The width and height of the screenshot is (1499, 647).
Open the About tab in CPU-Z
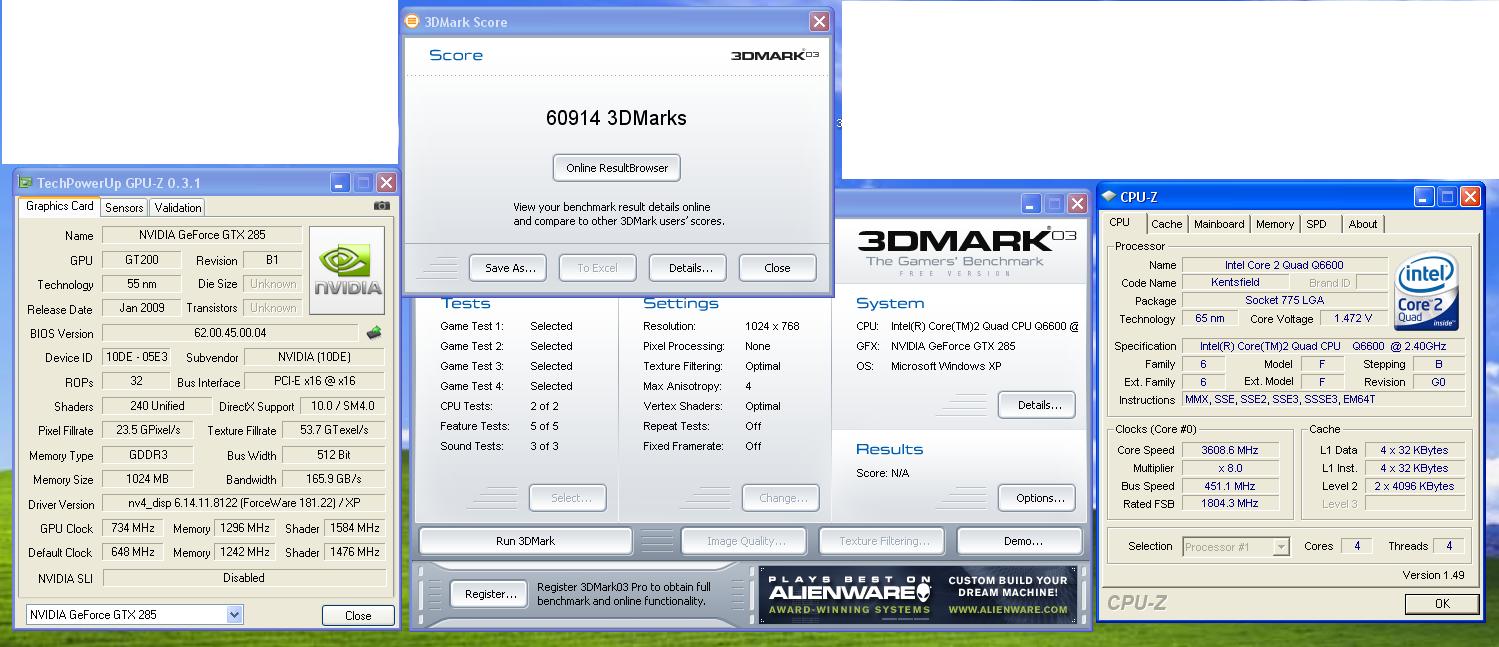tap(1363, 224)
